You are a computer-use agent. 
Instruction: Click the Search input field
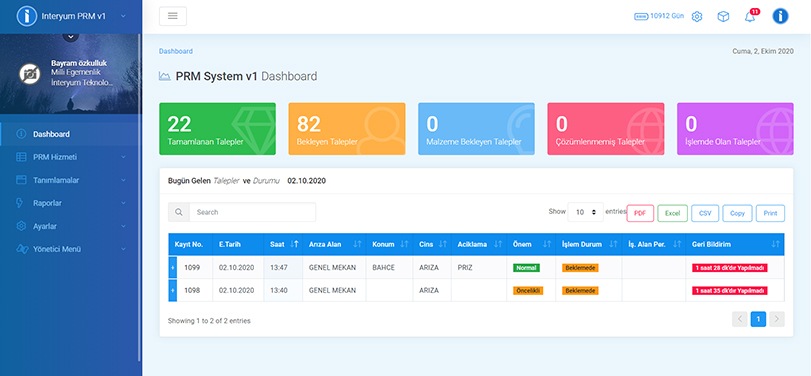(x=252, y=212)
